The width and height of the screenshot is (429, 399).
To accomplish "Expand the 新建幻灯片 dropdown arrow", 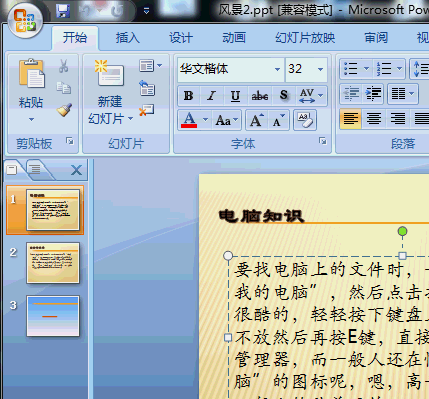I will coord(130,118).
